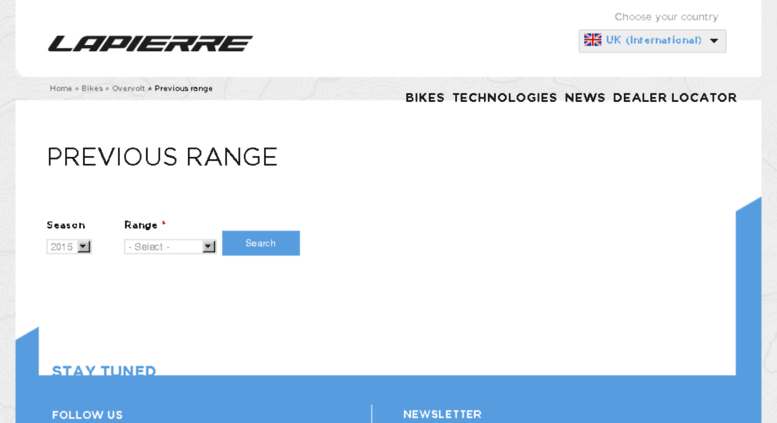Open the DEALER LOCATOR page
777x423 pixels.
pos(674,98)
